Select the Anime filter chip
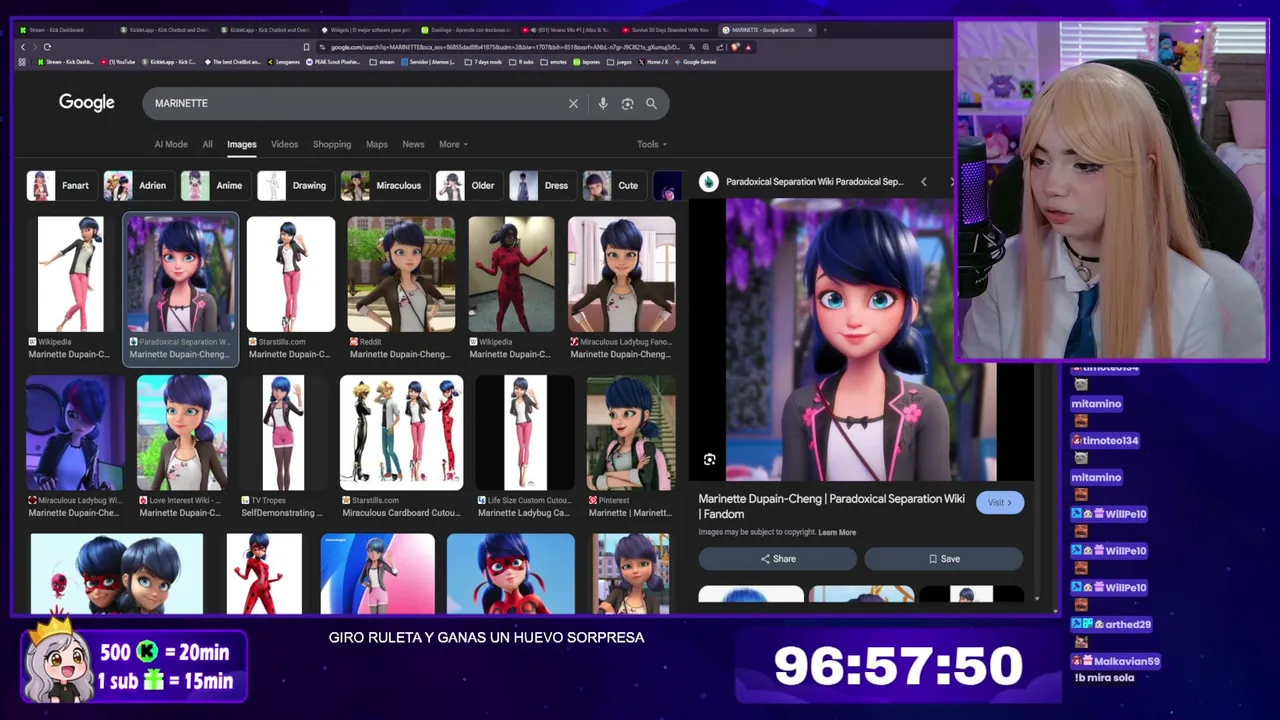The width and height of the screenshot is (1280, 720). [x=214, y=185]
